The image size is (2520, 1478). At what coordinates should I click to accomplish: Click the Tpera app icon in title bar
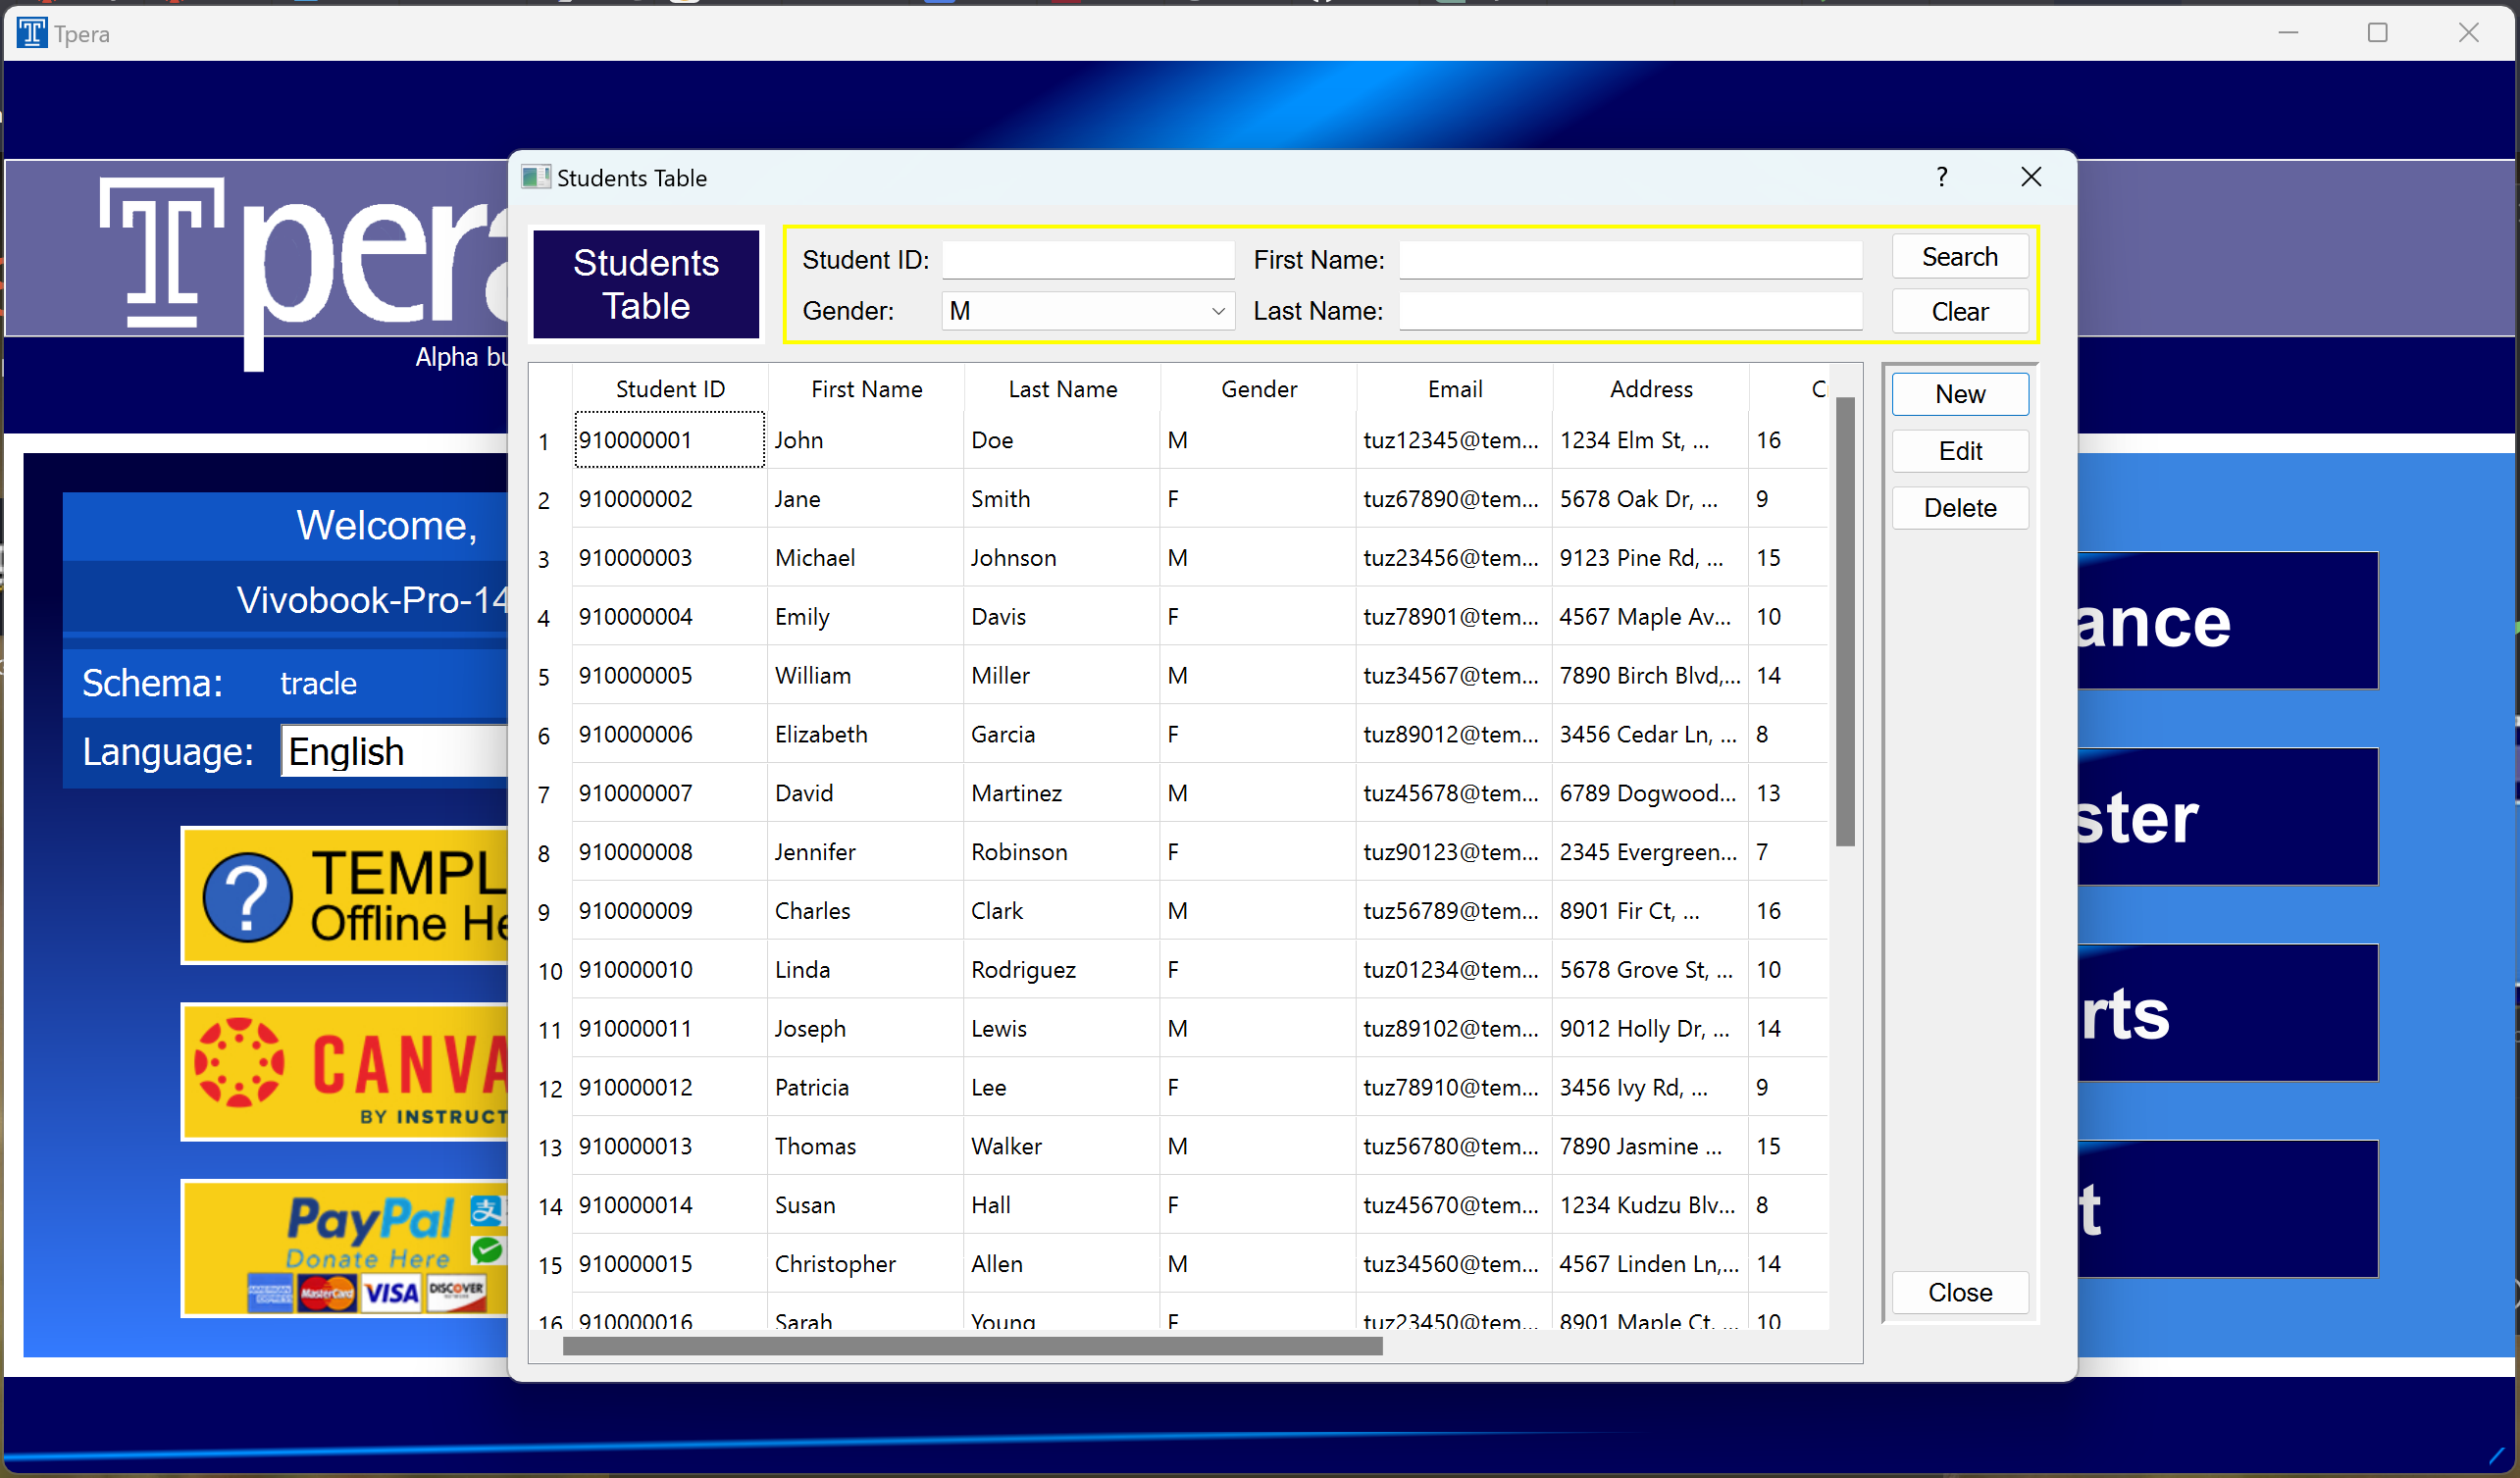pyautogui.click(x=31, y=33)
